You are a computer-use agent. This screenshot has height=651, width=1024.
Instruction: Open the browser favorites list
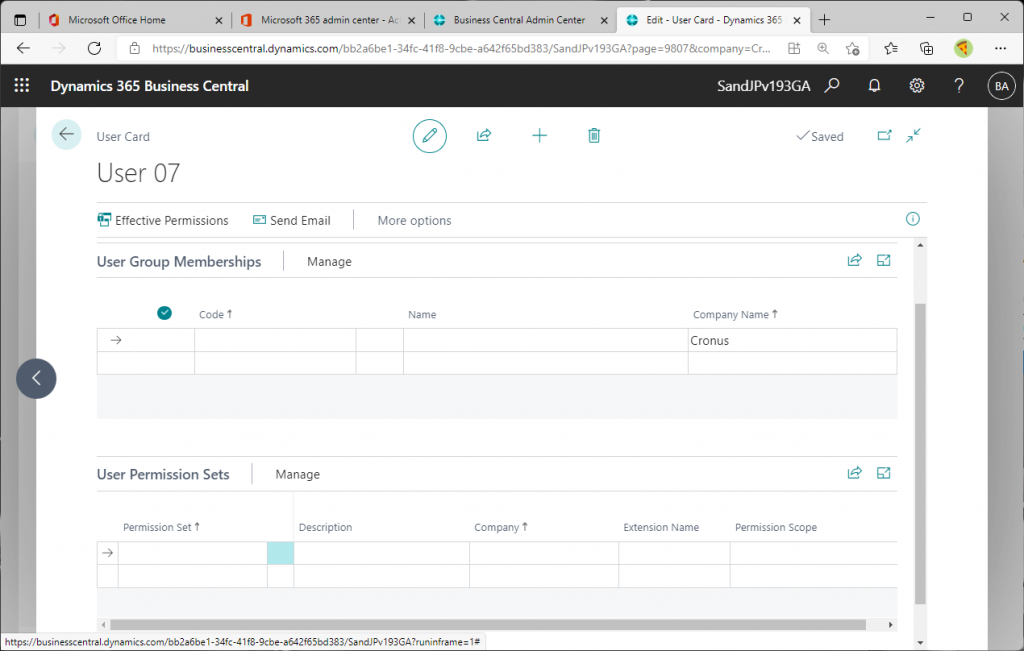[891, 48]
